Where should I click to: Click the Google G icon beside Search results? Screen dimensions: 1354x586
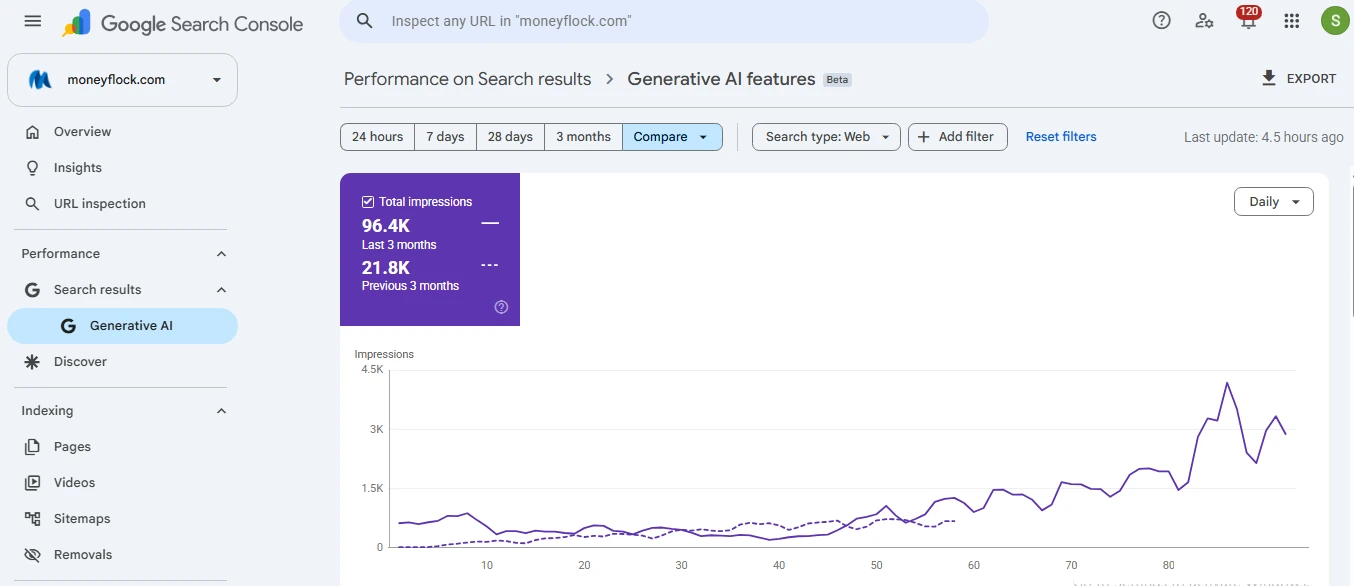[33, 290]
